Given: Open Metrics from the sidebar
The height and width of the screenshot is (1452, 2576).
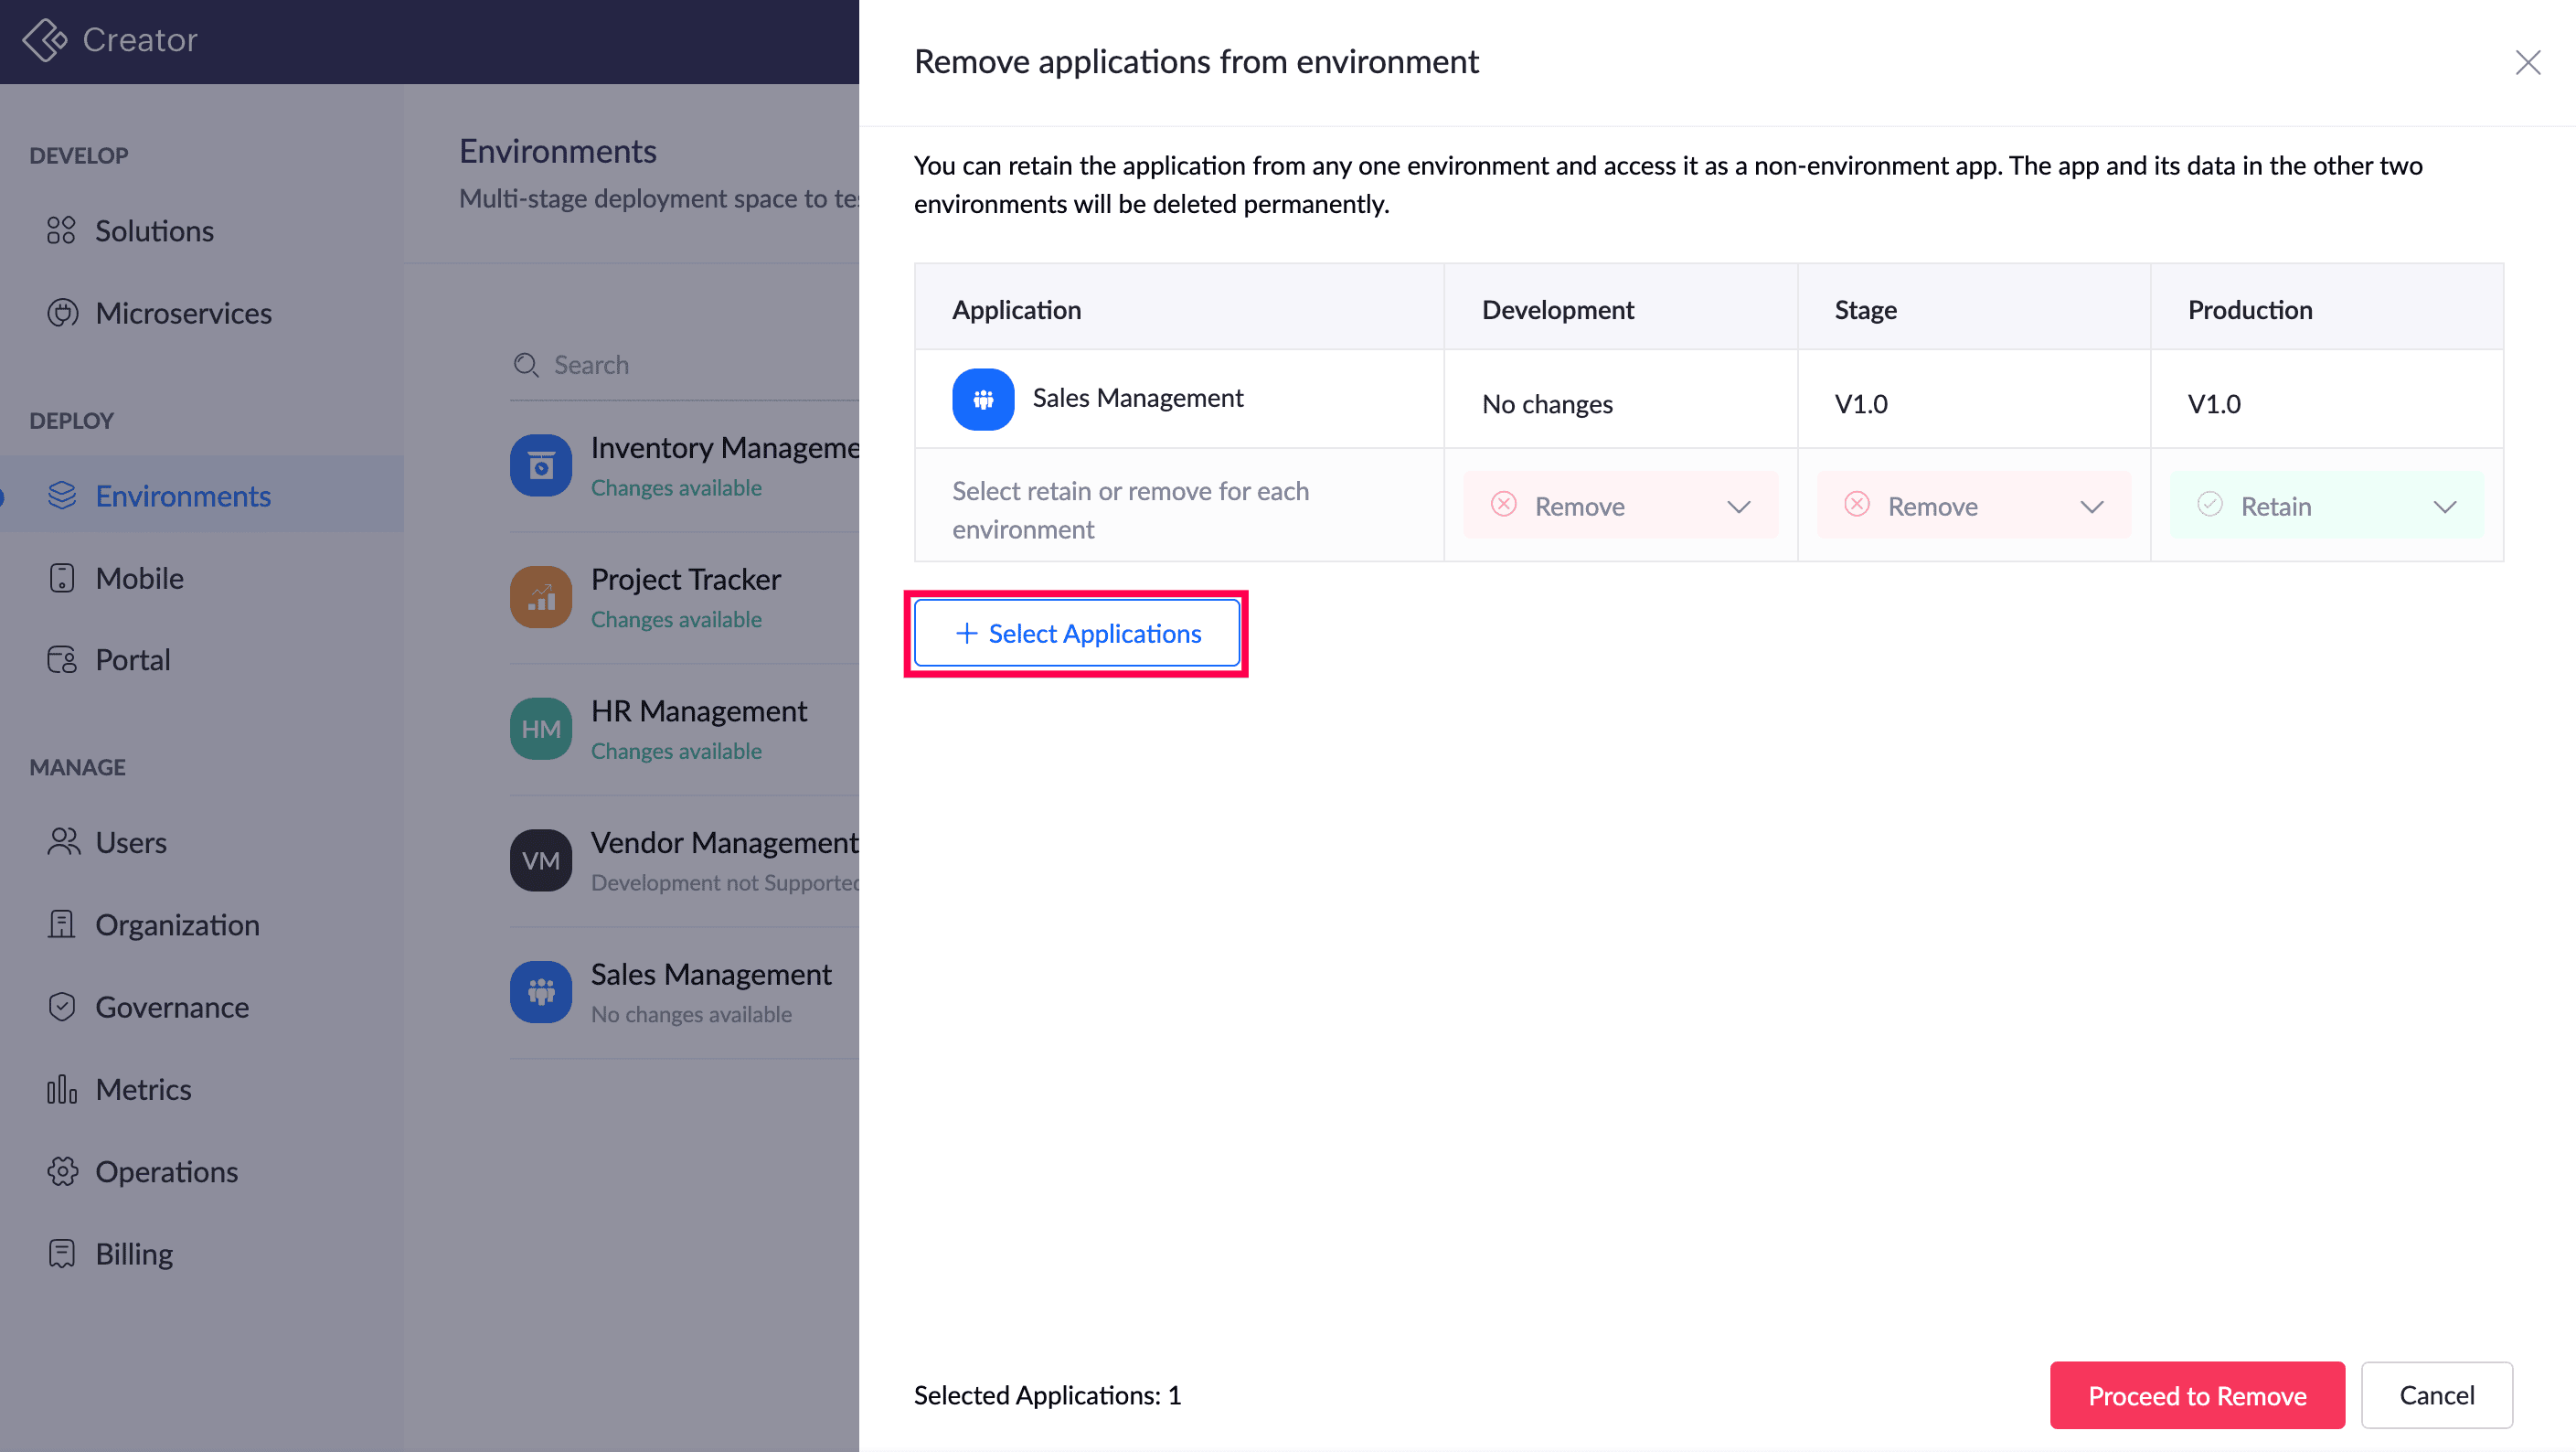Looking at the screenshot, I should (143, 1089).
